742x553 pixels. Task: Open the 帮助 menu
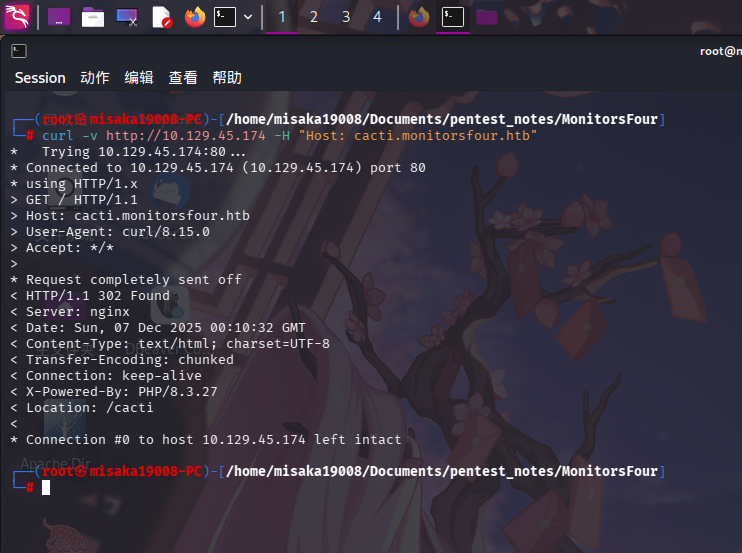point(227,78)
